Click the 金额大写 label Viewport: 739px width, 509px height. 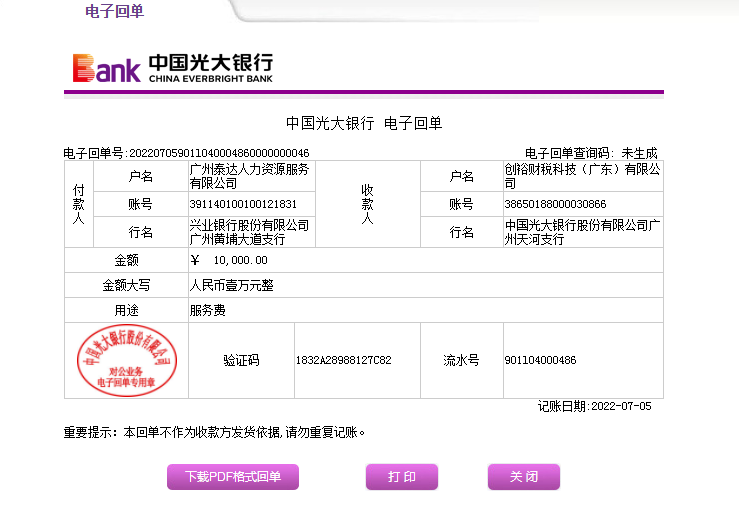(x=126, y=285)
